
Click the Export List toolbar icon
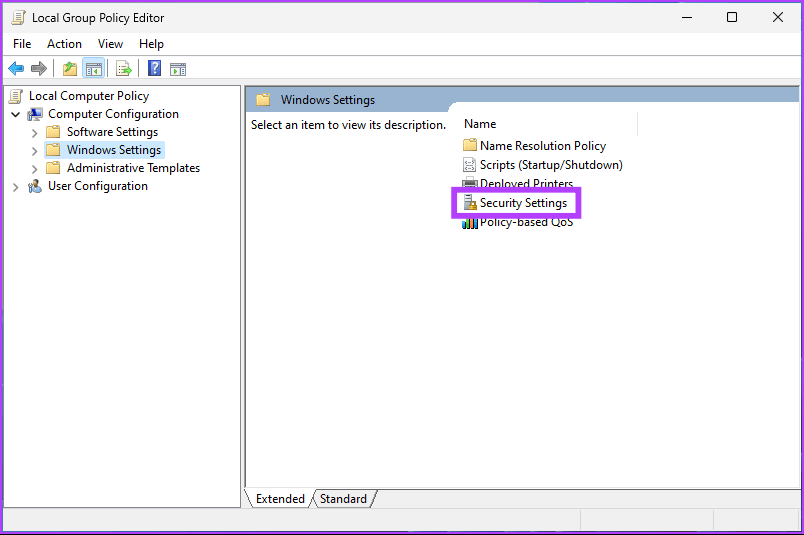tap(124, 68)
